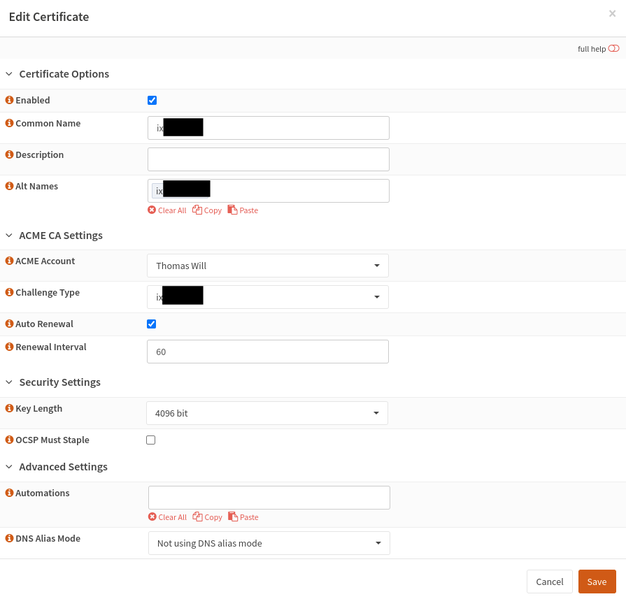Click the info icon next to Renewal Interval
Image resolution: width=626 pixels, height=599 pixels.
[x=10, y=348]
